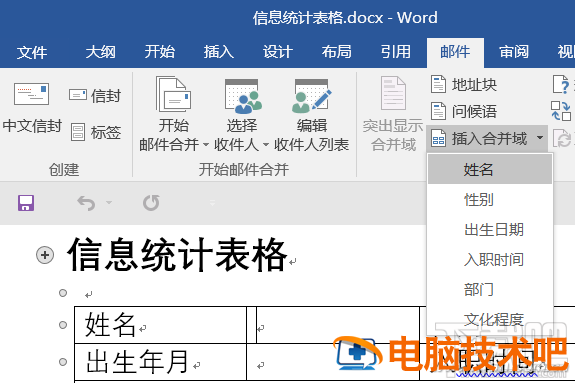Click the empty cell right of 出生年月
The height and width of the screenshot is (383, 575).
click(x=333, y=362)
